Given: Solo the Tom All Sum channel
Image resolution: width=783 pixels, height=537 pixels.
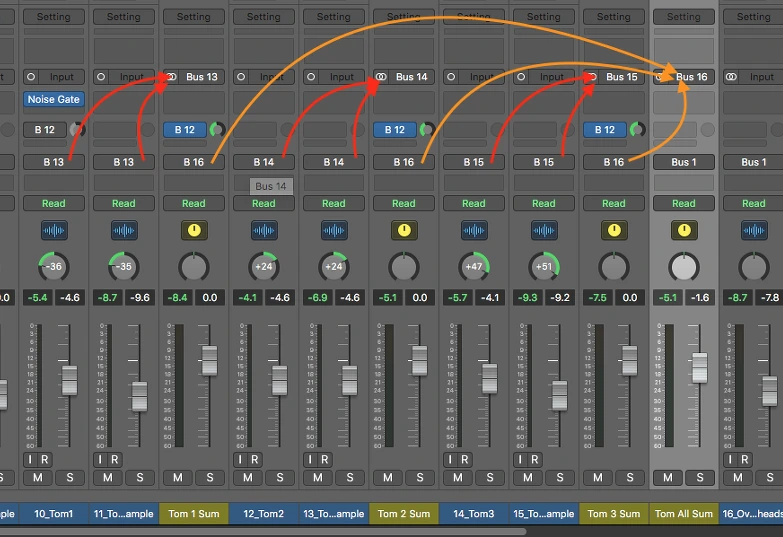Looking at the screenshot, I should point(700,478).
